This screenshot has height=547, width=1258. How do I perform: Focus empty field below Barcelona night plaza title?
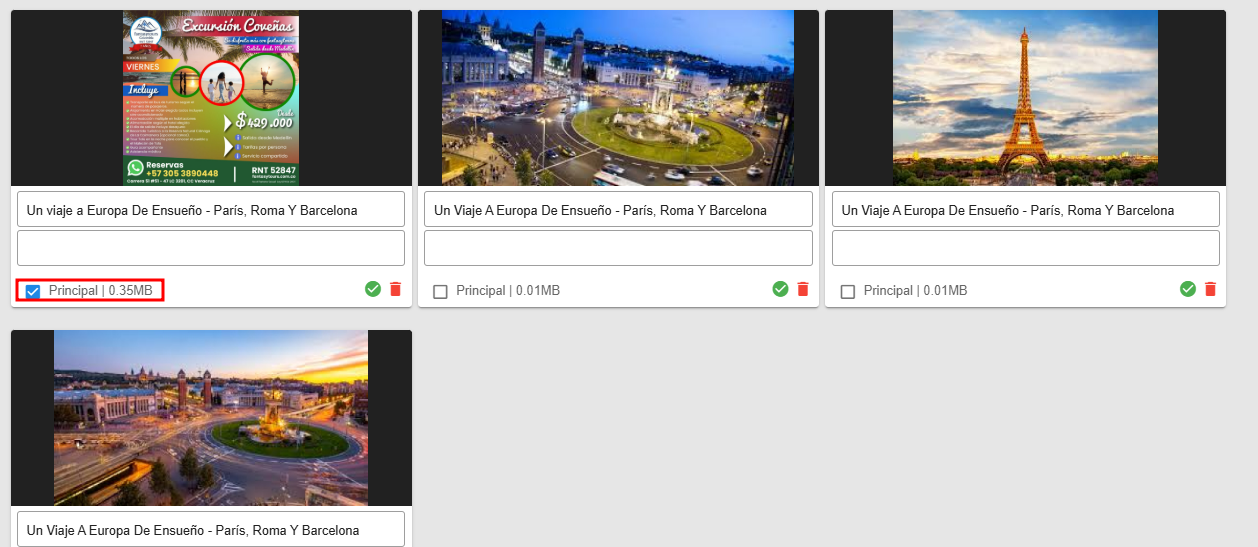[x=618, y=248]
